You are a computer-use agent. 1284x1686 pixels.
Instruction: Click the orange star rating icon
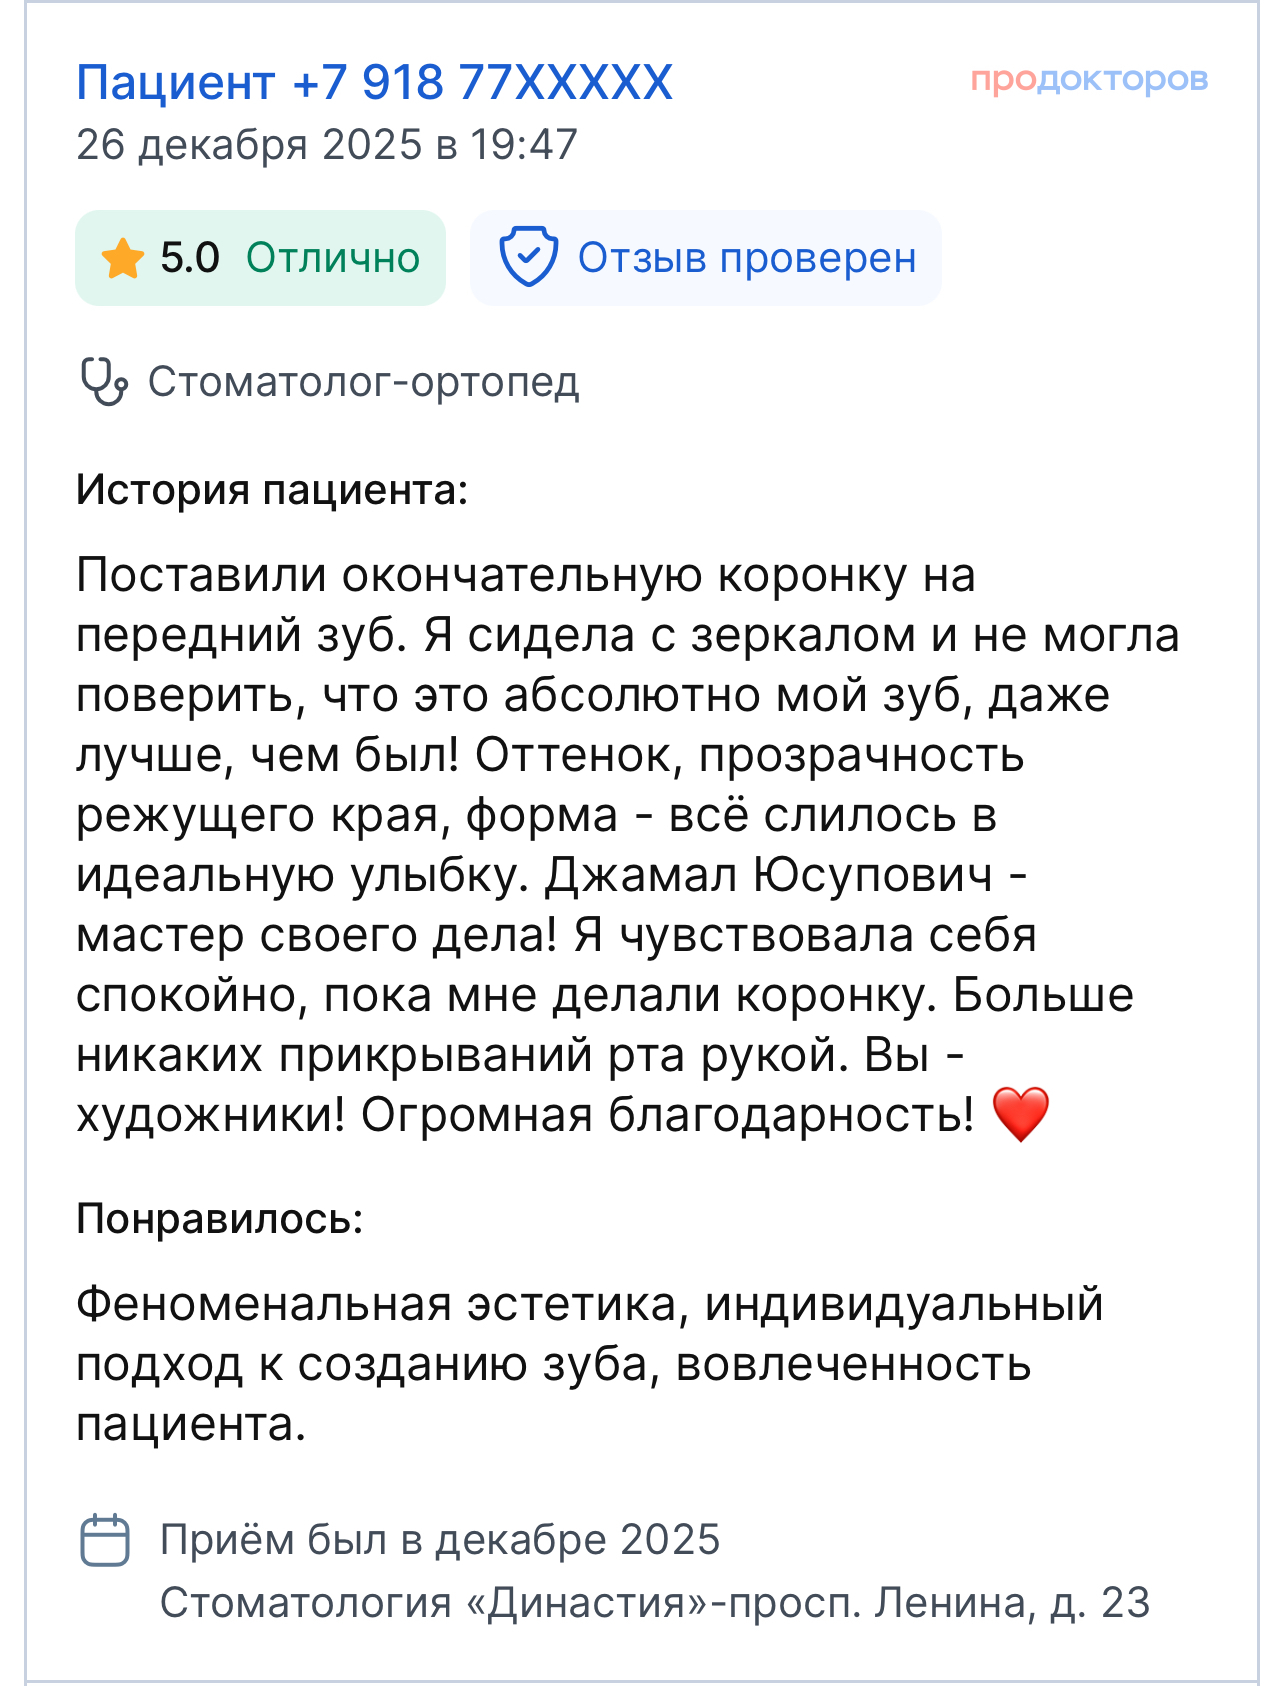(x=123, y=258)
